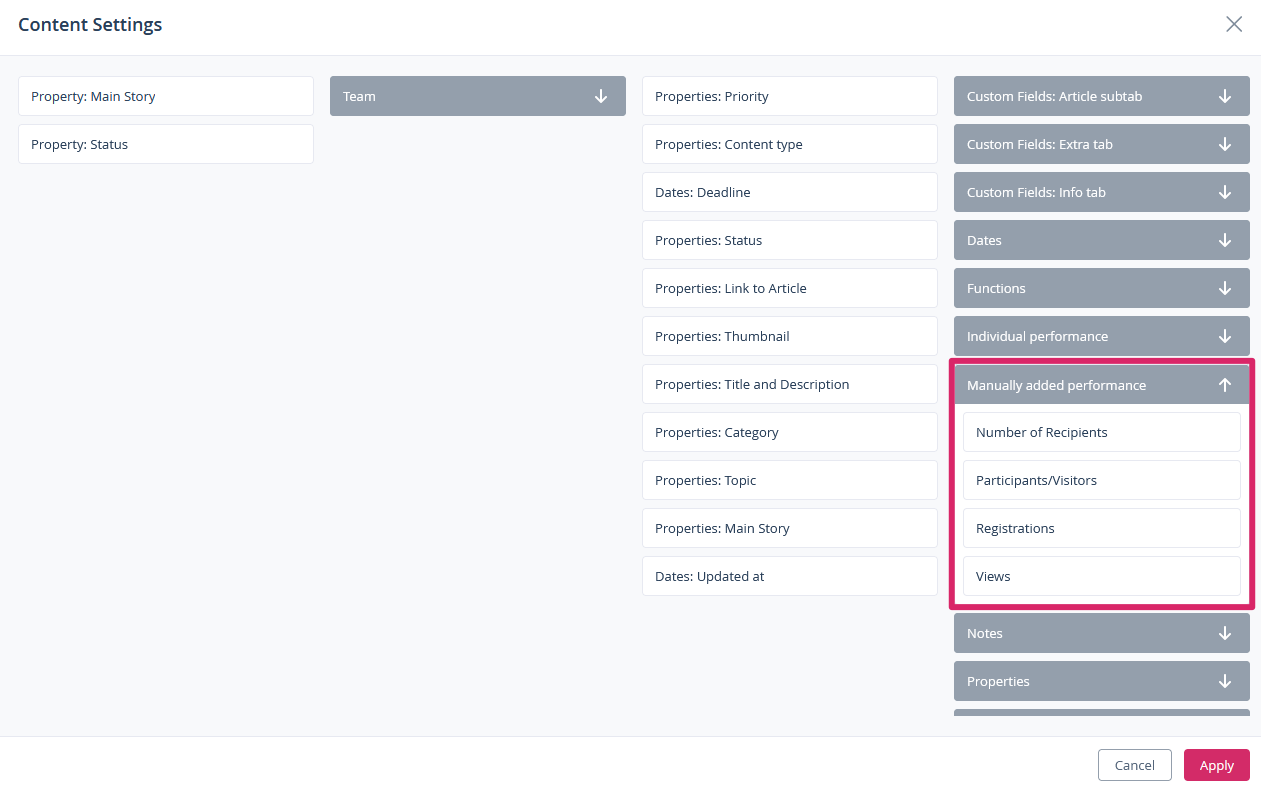The height and width of the screenshot is (786, 1261).
Task: Expand the Notes section
Action: pos(1100,633)
